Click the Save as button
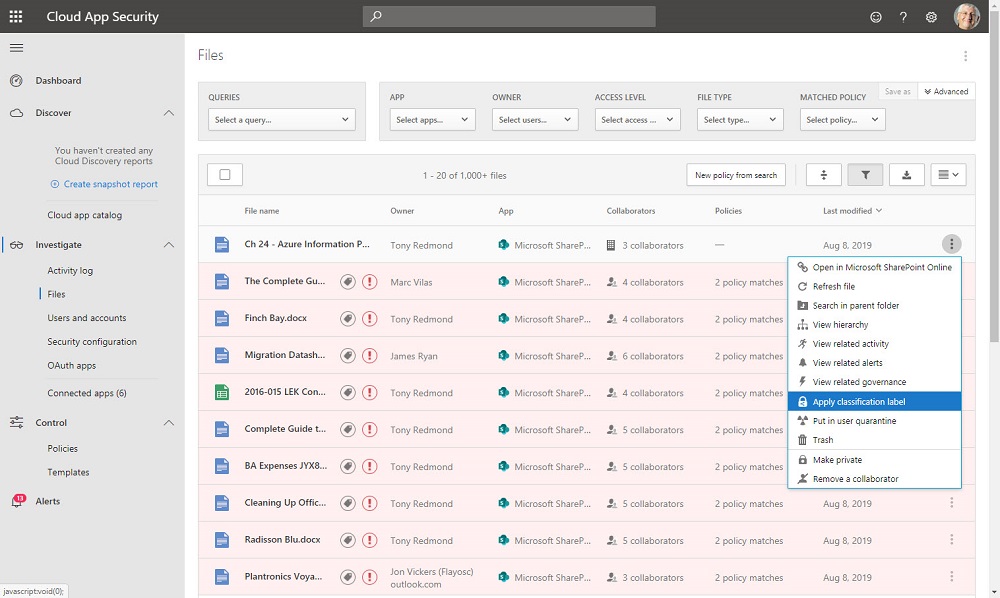1000x598 pixels. [x=897, y=92]
